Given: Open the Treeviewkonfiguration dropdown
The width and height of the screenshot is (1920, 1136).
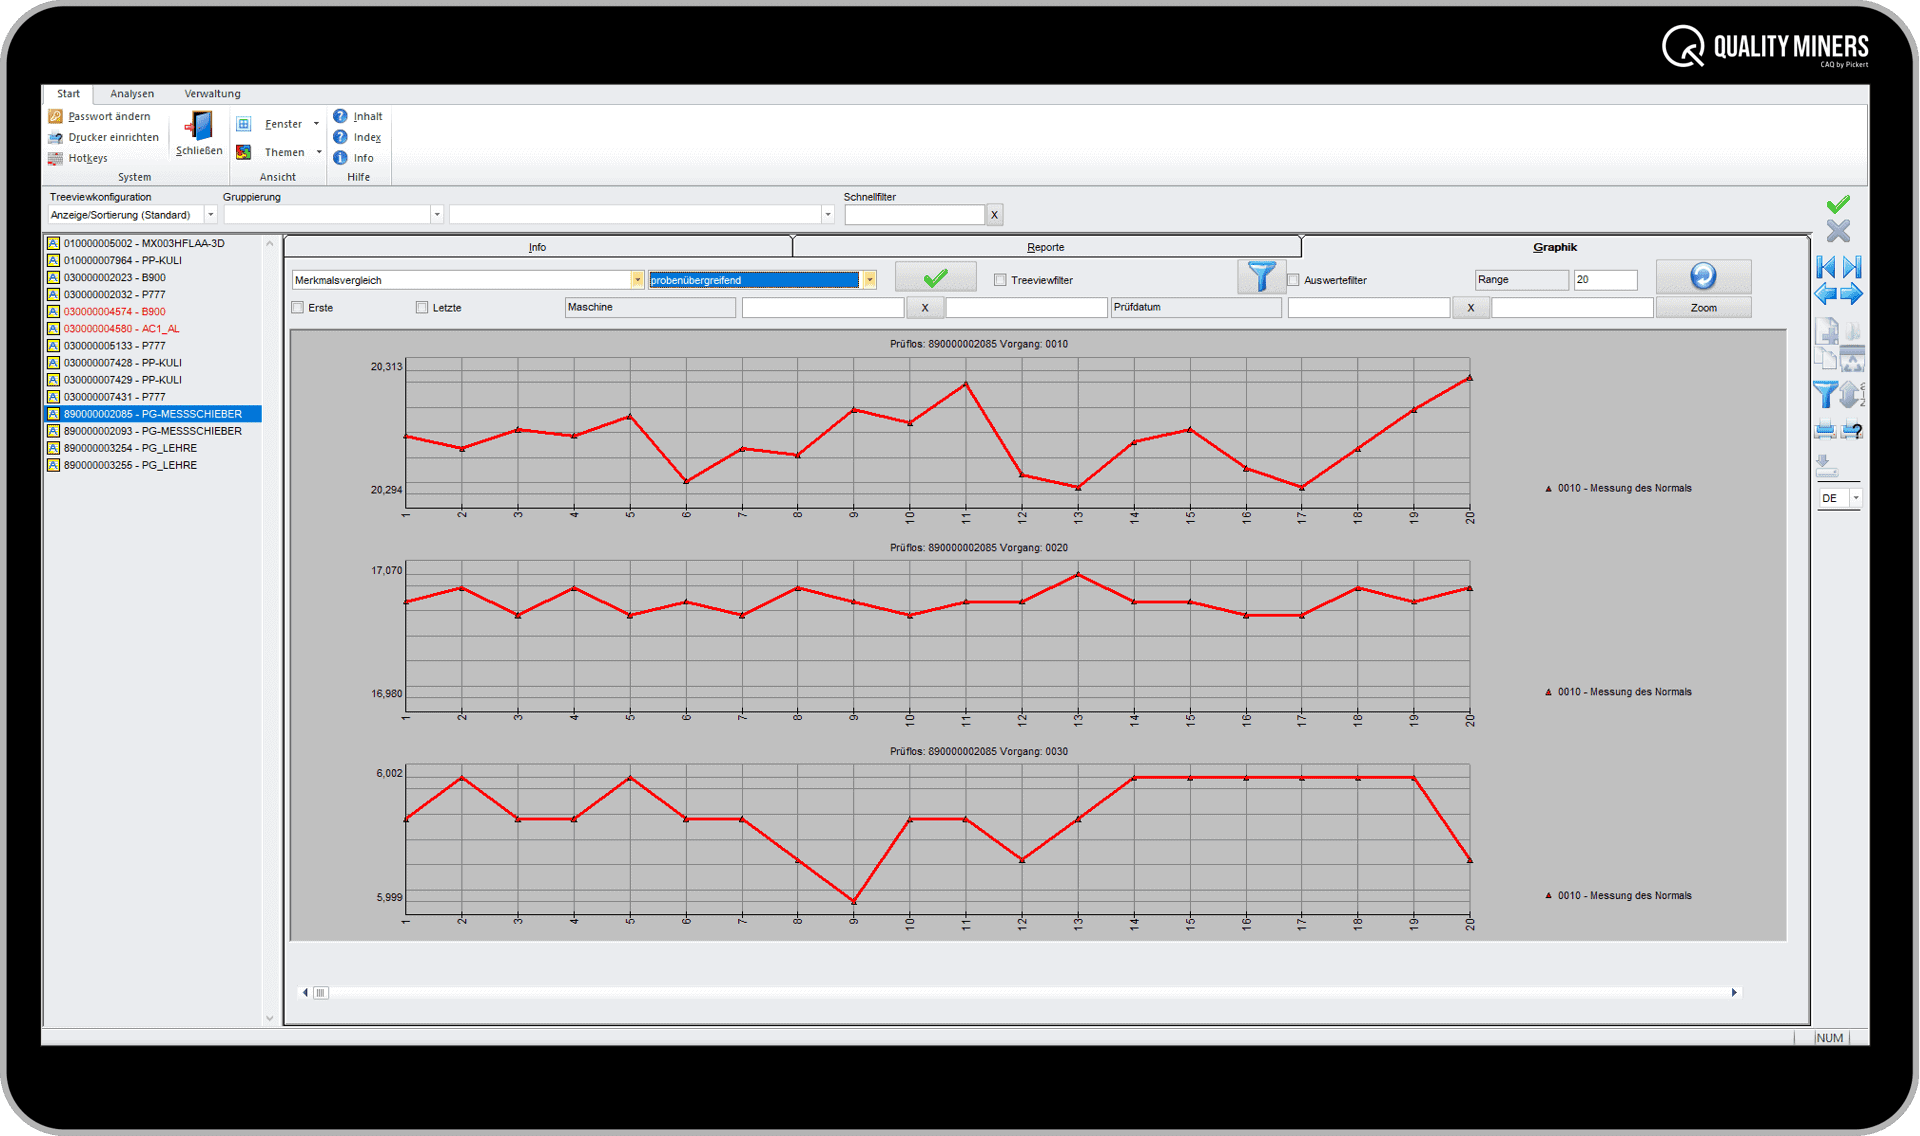Looking at the screenshot, I should [x=210, y=214].
